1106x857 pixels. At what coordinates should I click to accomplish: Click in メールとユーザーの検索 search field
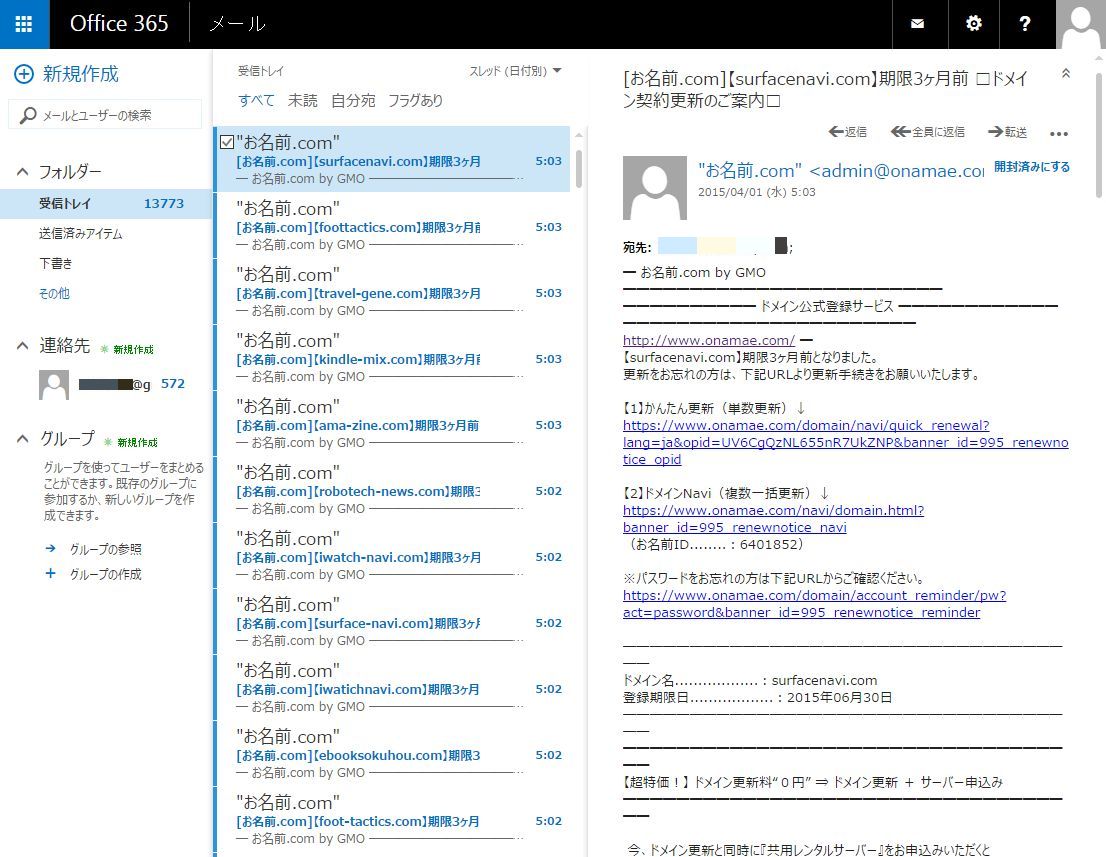[105, 115]
